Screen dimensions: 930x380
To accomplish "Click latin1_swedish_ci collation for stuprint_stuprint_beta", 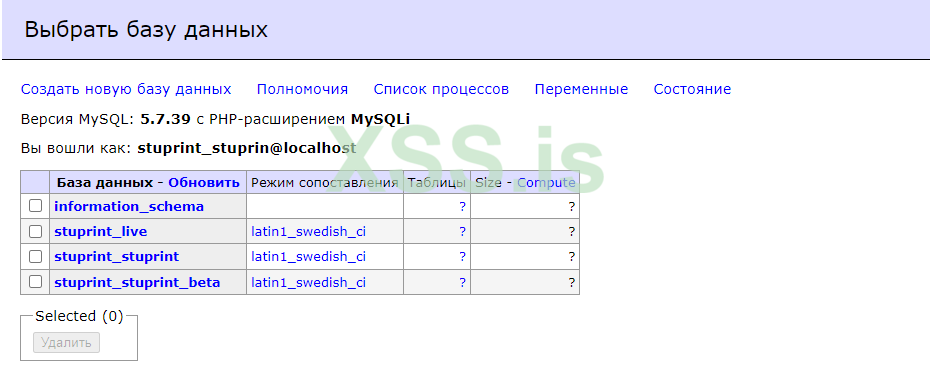I will click(x=308, y=282).
